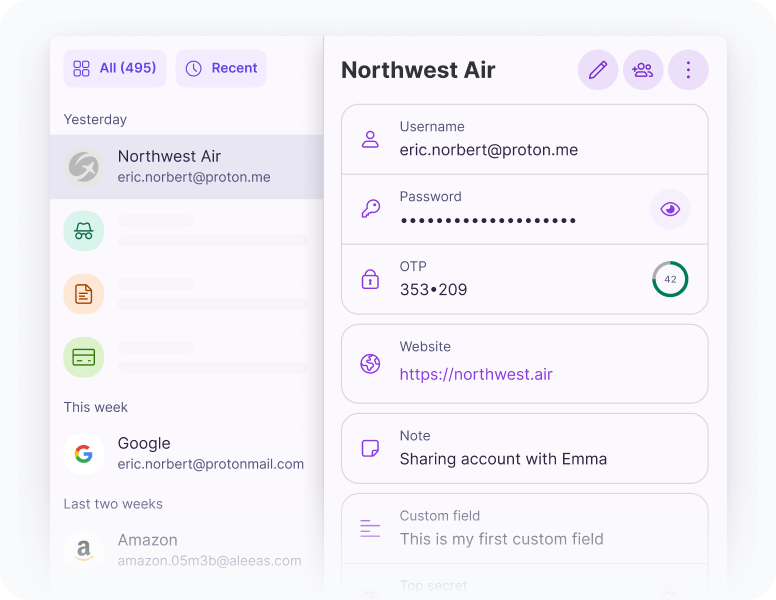Open the Amazon login entry
The image size is (776, 600).
(x=186, y=549)
